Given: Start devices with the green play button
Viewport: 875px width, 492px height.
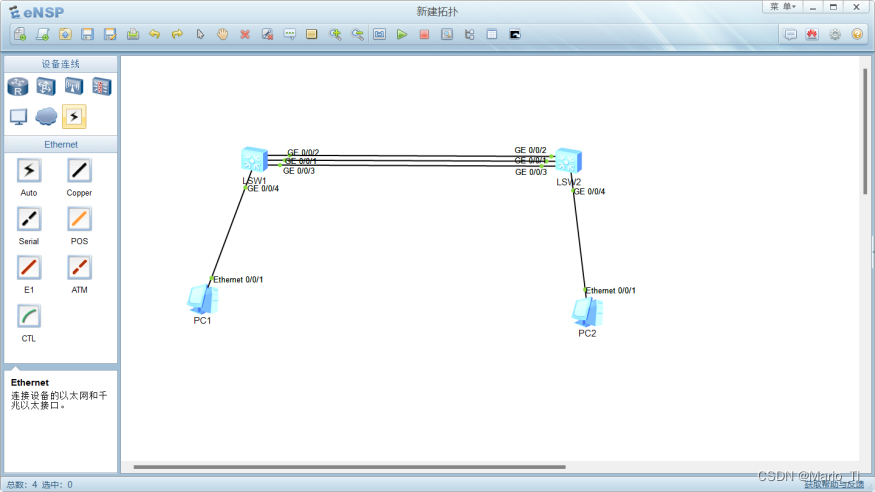Looking at the screenshot, I should [402, 35].
